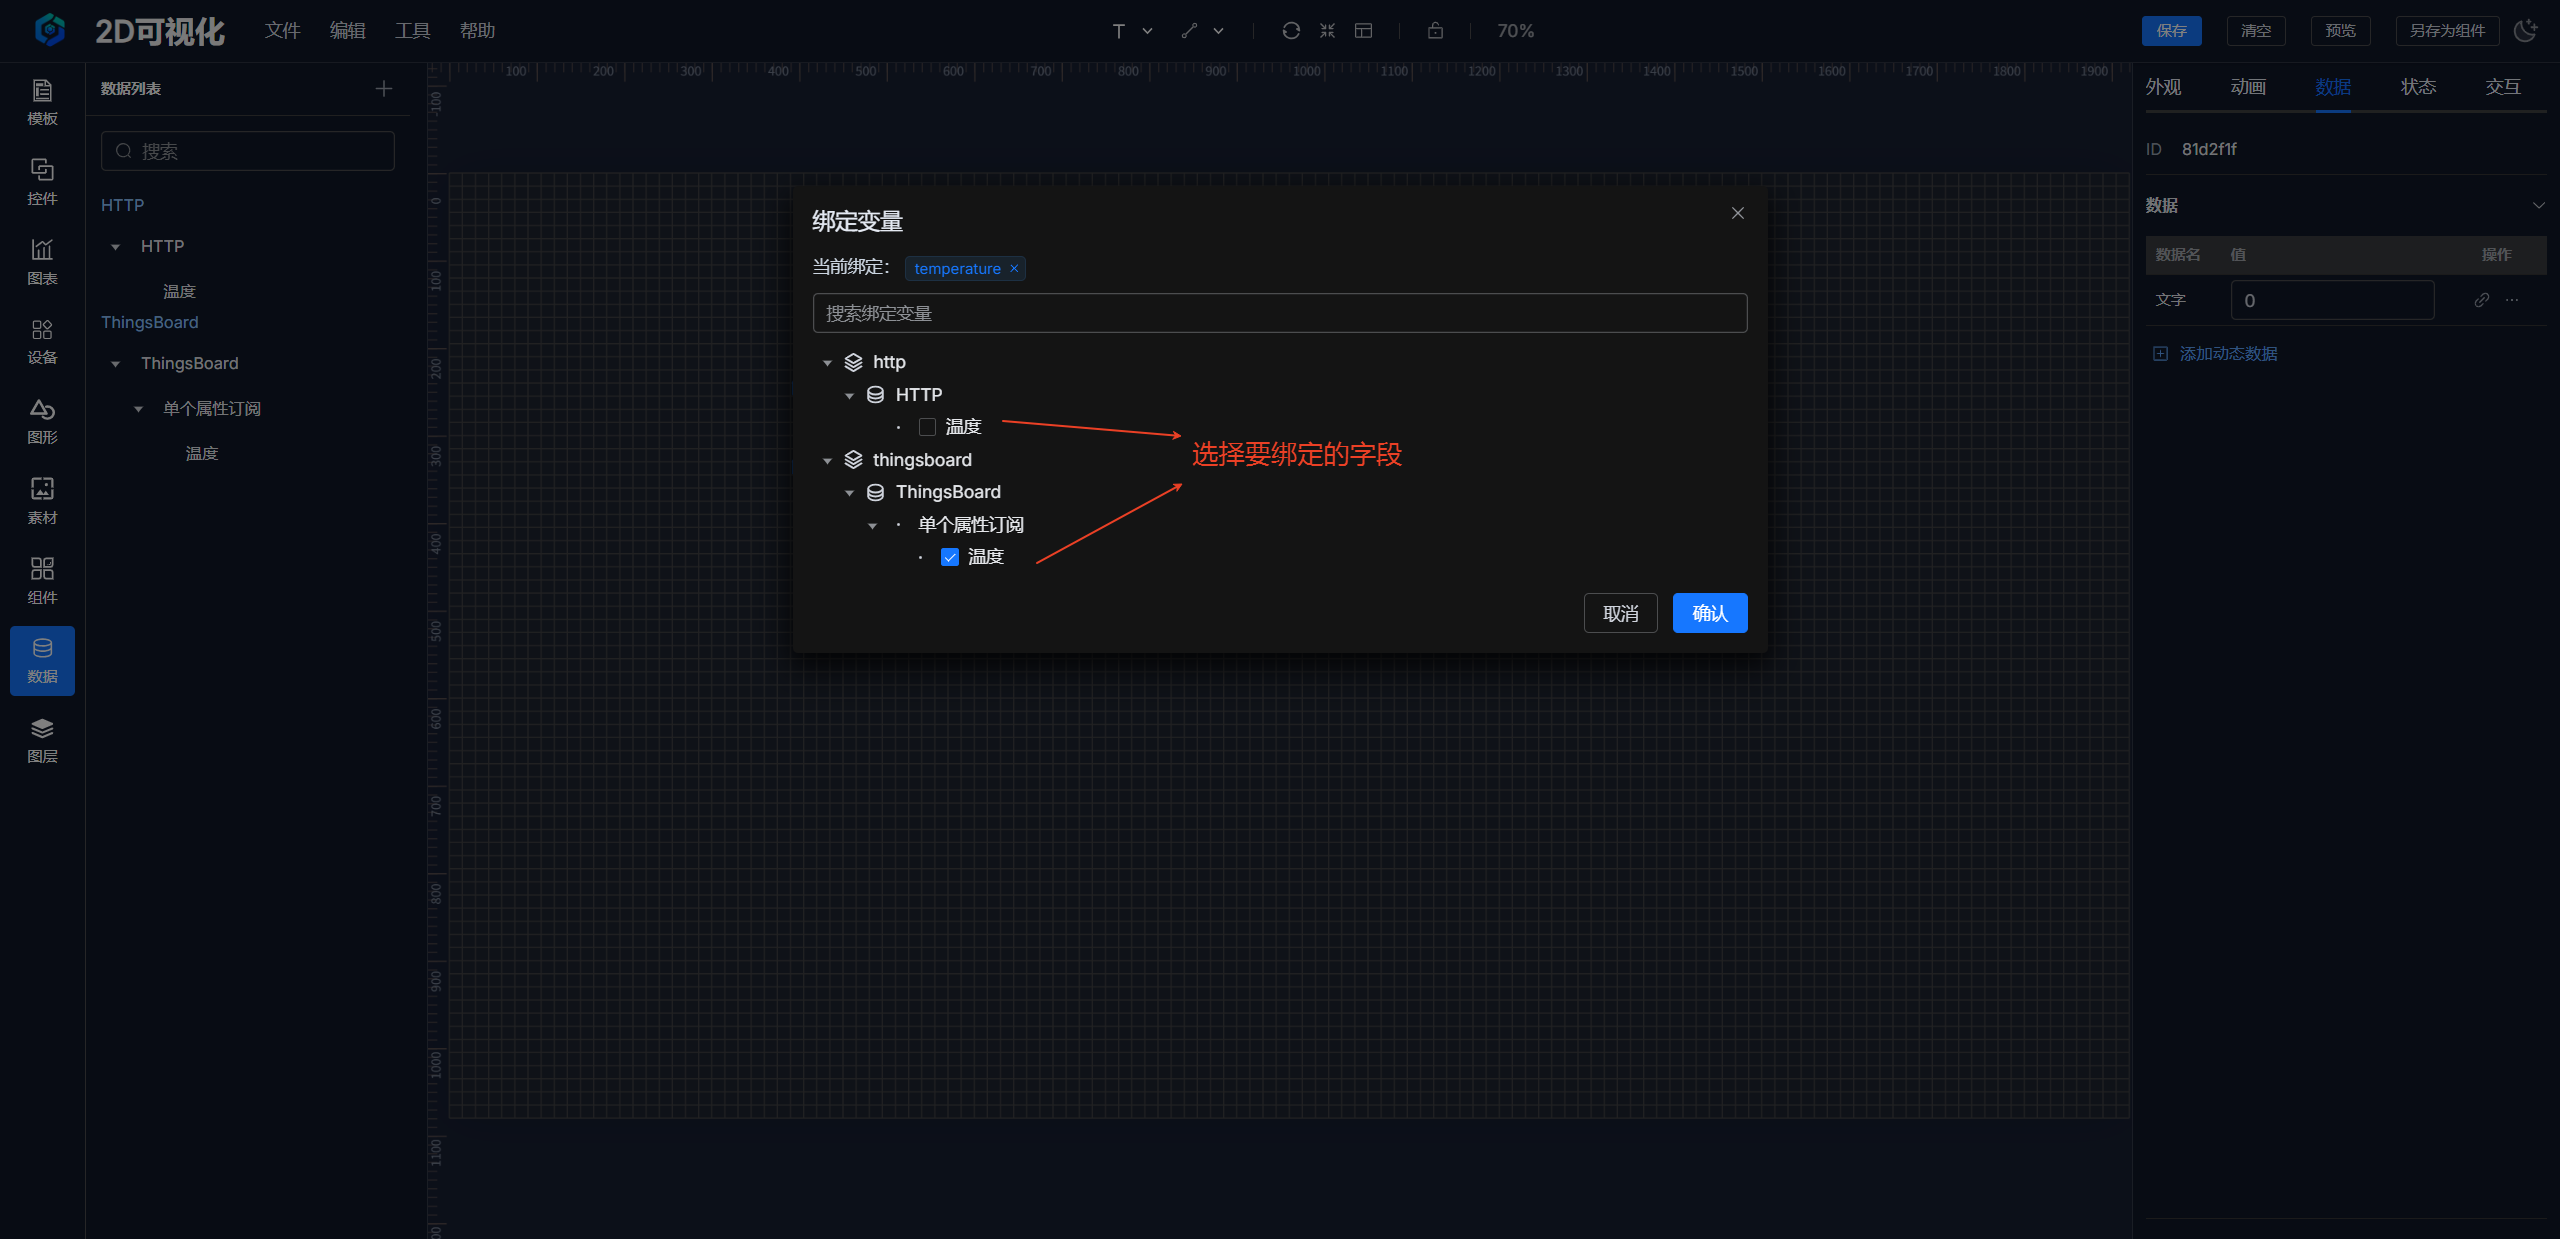Open the 图层 layers sidebar panel
The height and width of the screenshot is (1239, 2560).
pos(42,740)
